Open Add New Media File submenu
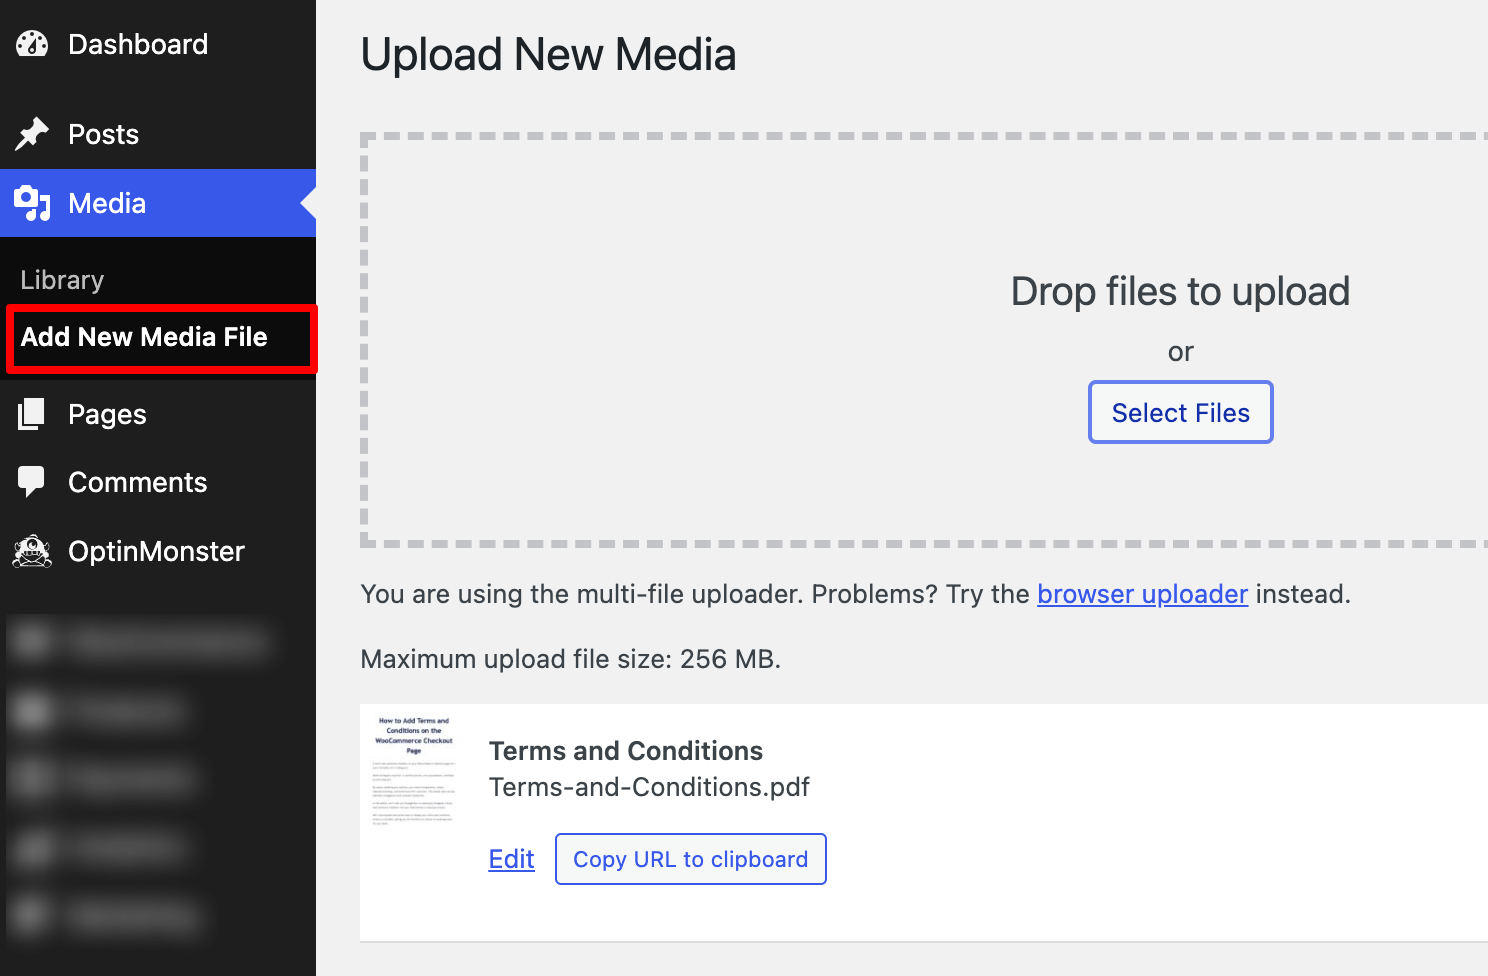 click(x=144, y=337)
